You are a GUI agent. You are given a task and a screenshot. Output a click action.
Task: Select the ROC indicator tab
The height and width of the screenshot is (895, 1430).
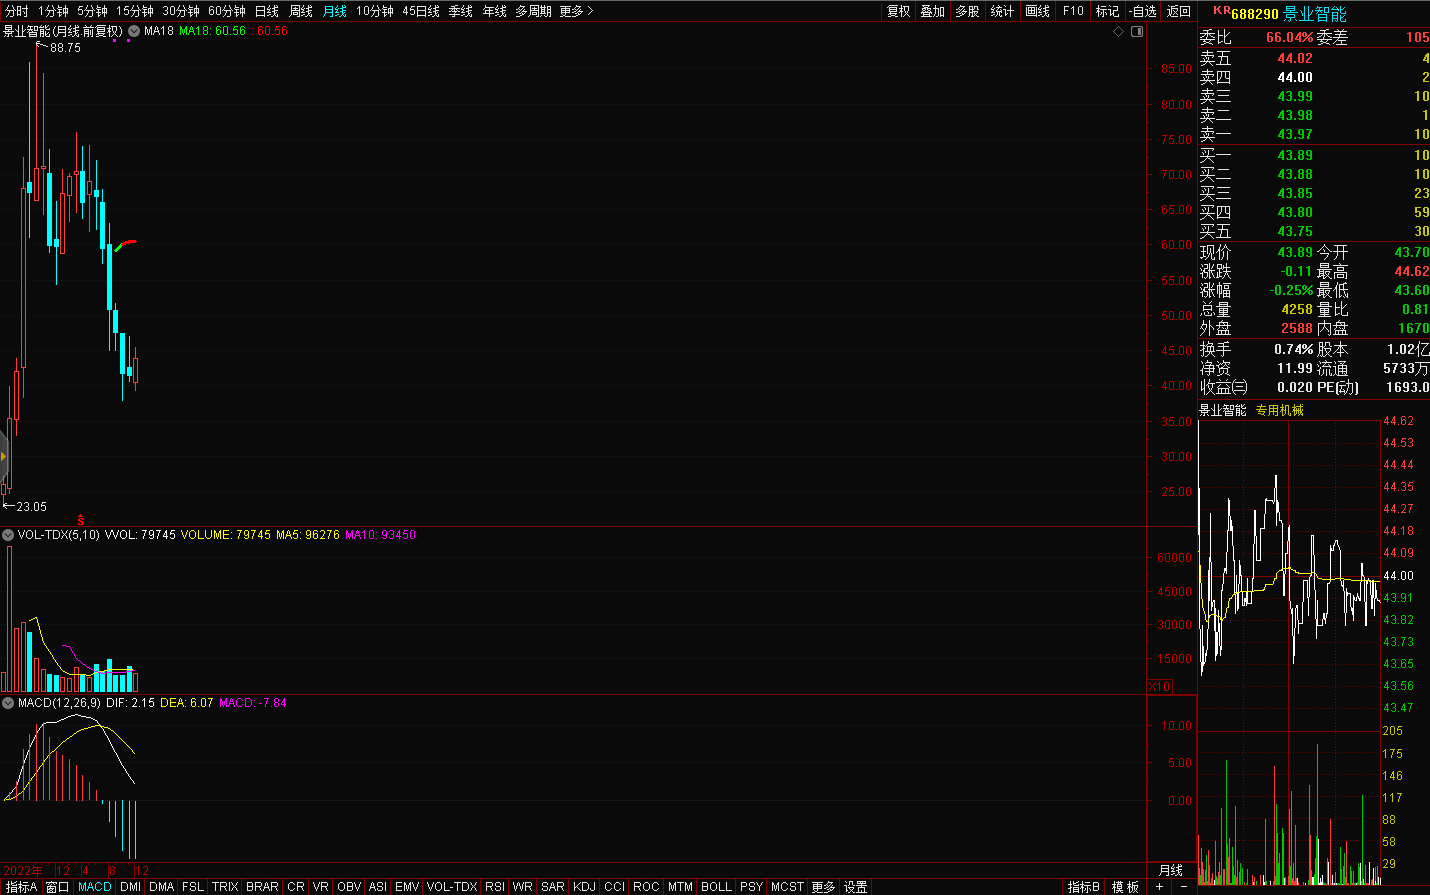tap(646, 887)
